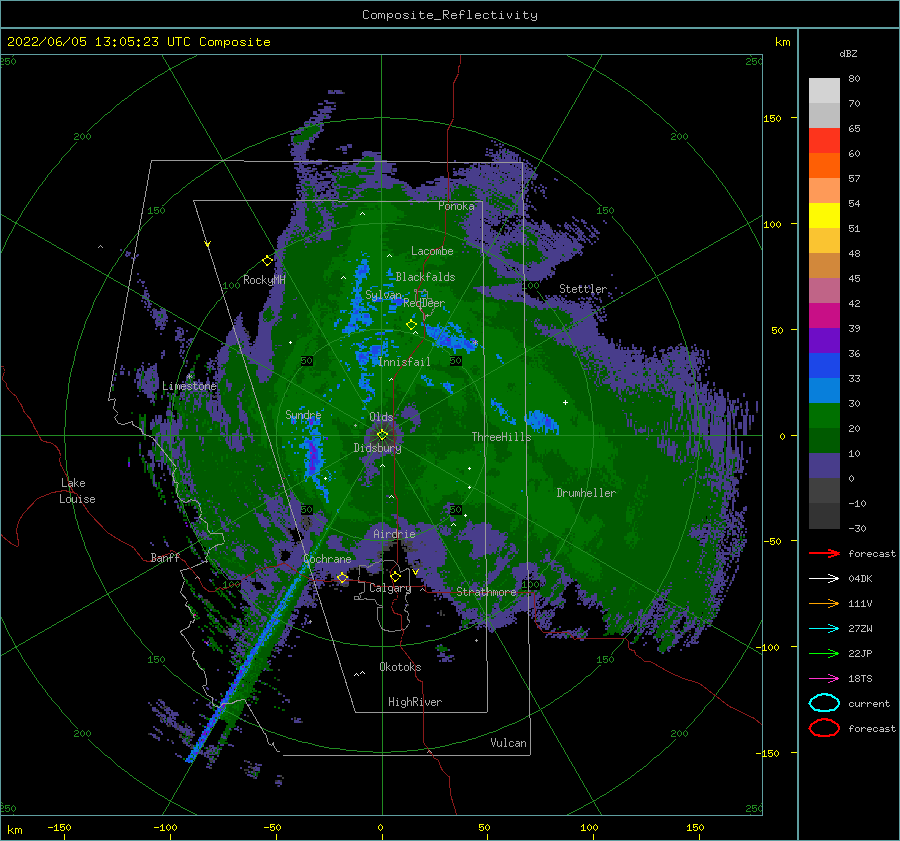Select the cyan 27ZW arrow legend icon
This screenshot has width=900, height=841.
(x=824, y=629)
